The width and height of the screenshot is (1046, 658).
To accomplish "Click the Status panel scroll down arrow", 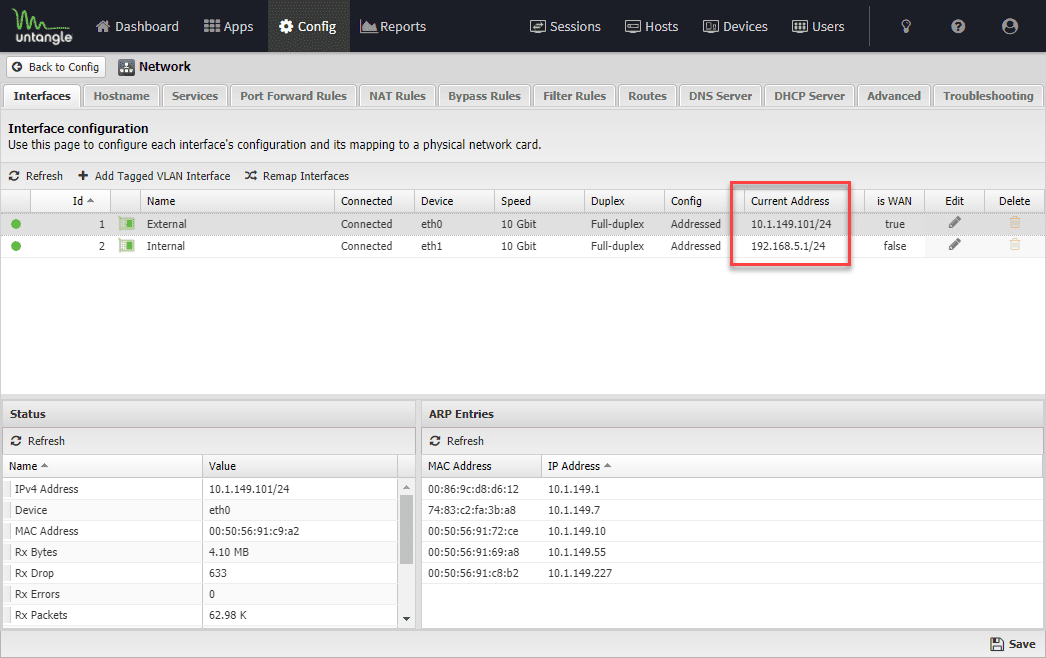I will pyautogui.click(x=406, y=619).
